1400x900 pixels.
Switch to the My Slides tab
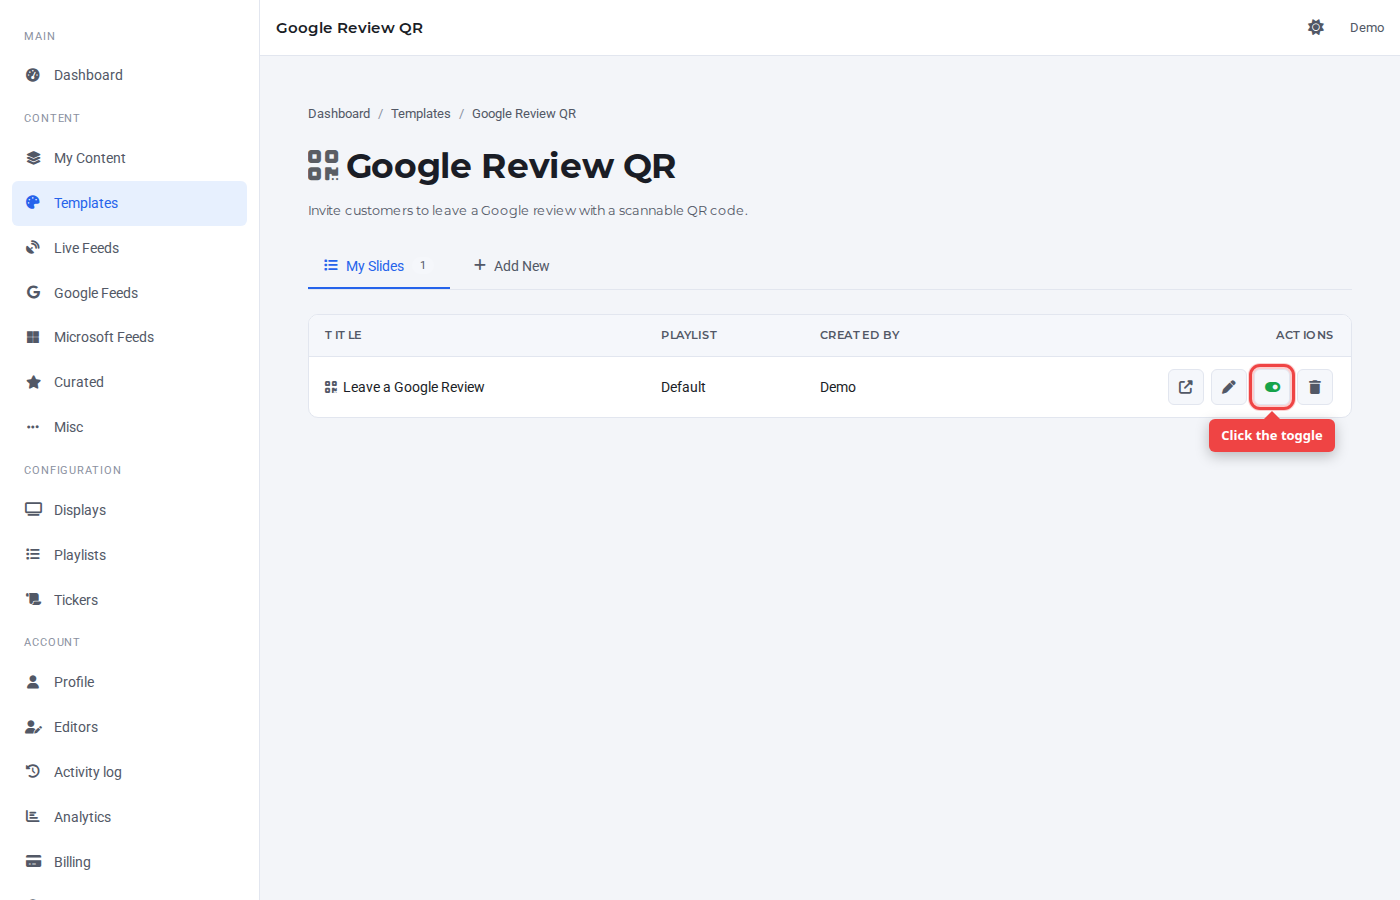click(x=379, y=266)
